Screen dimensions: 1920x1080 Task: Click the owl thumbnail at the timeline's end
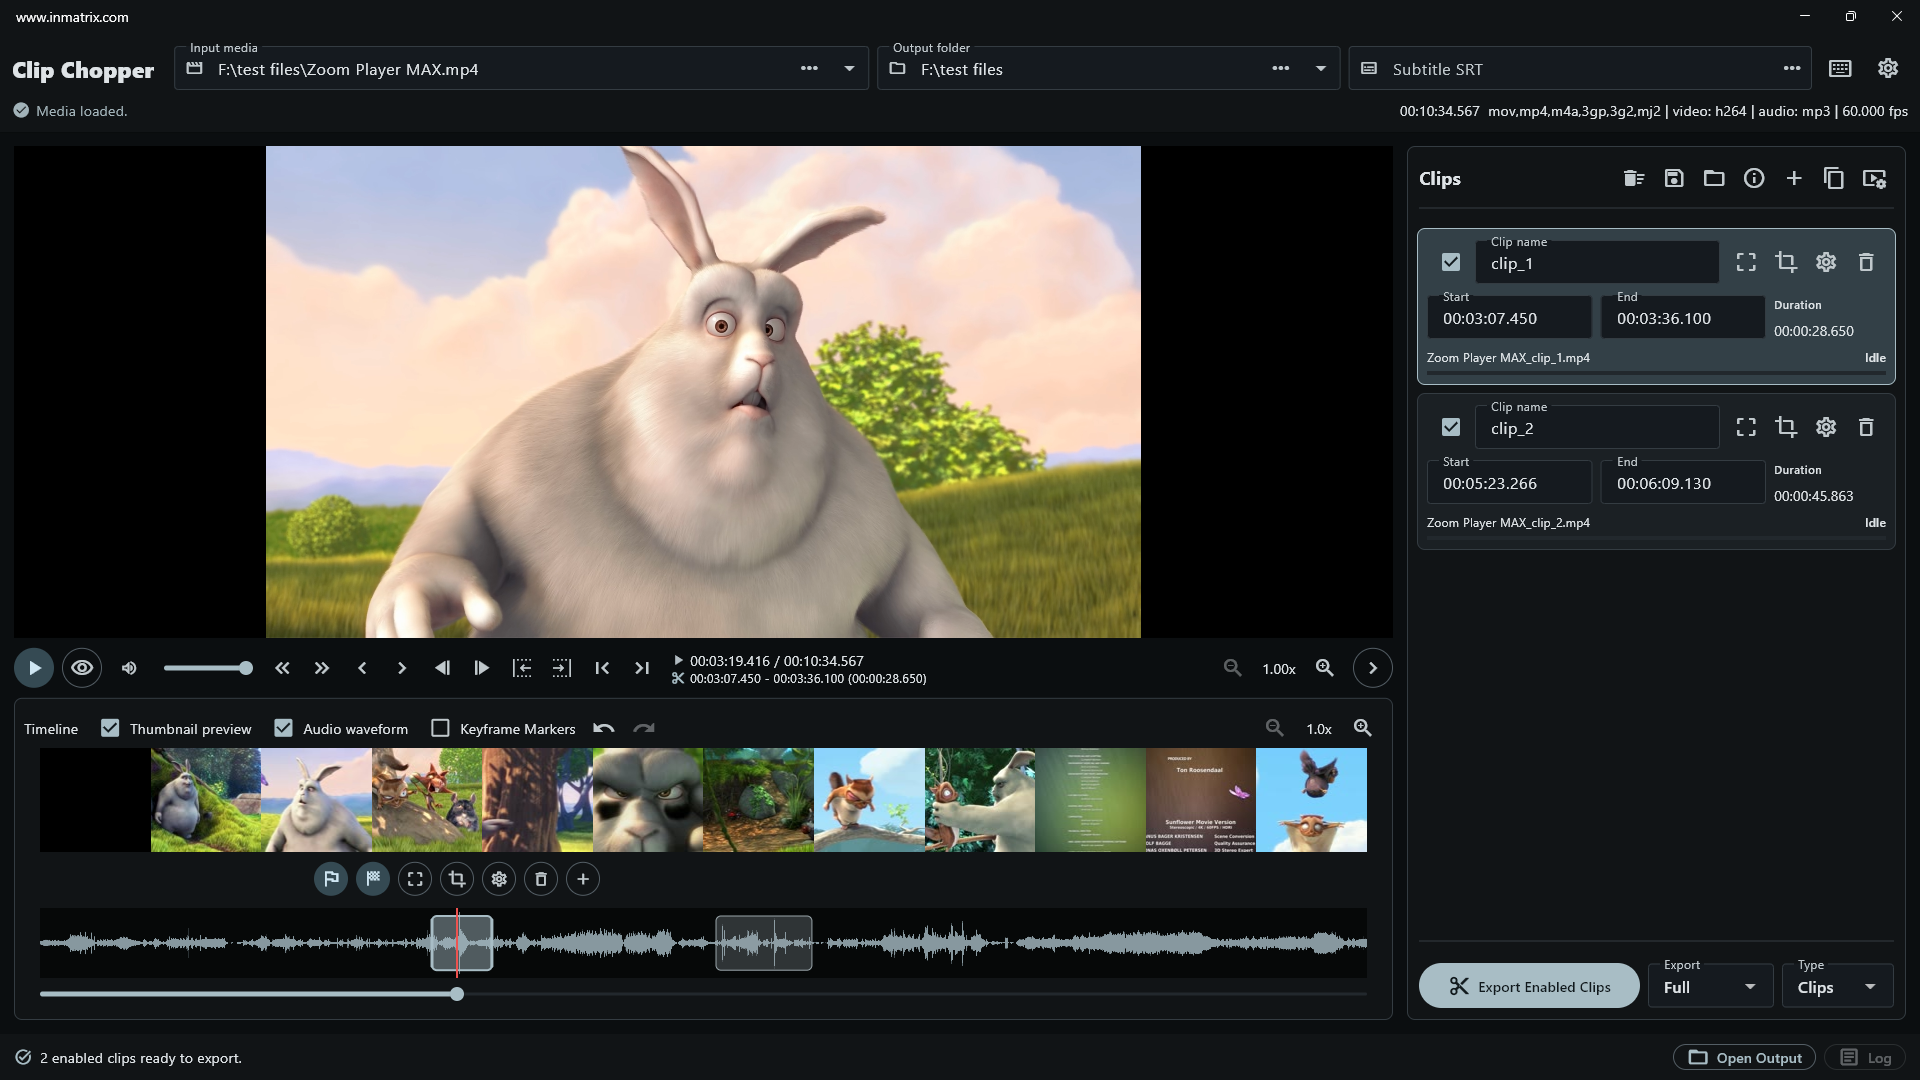pyautogui.click(x=1311, y=800)
